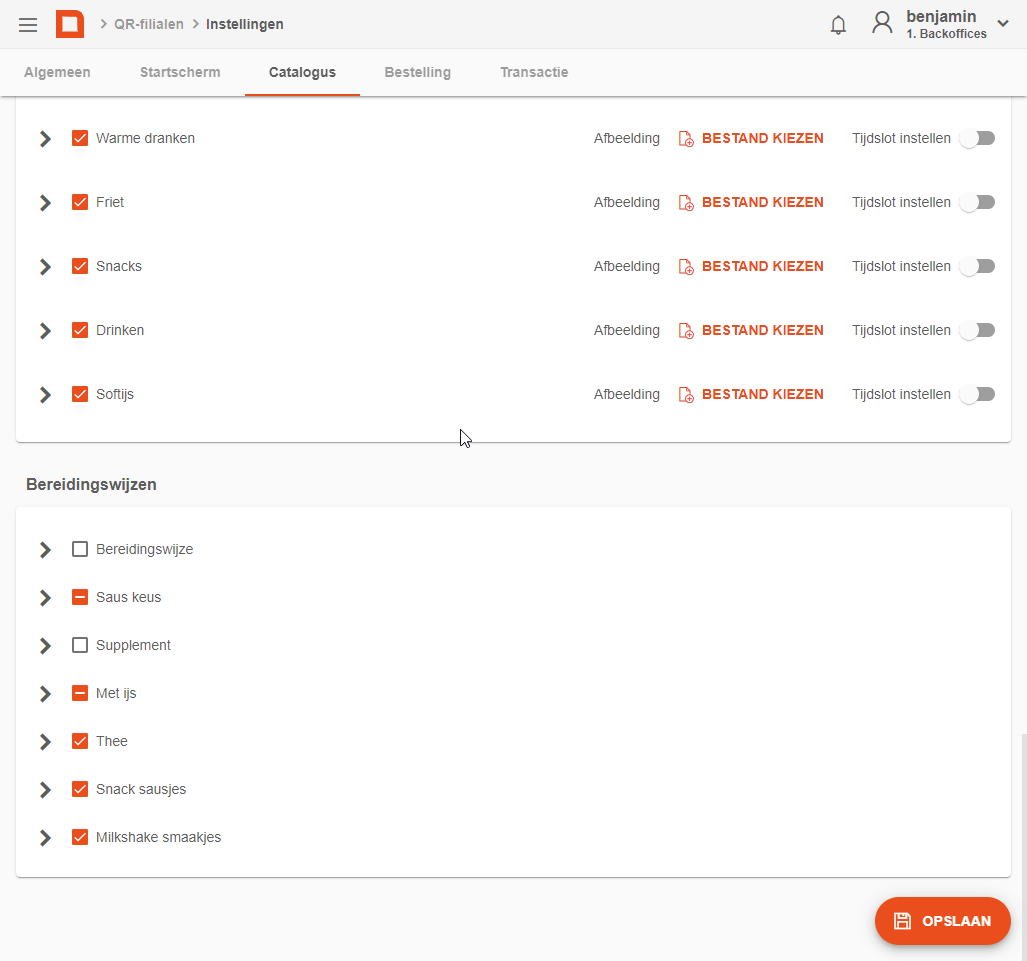Click the '1. Backoffices' label

pyautogui.click(x=946, y=34)
